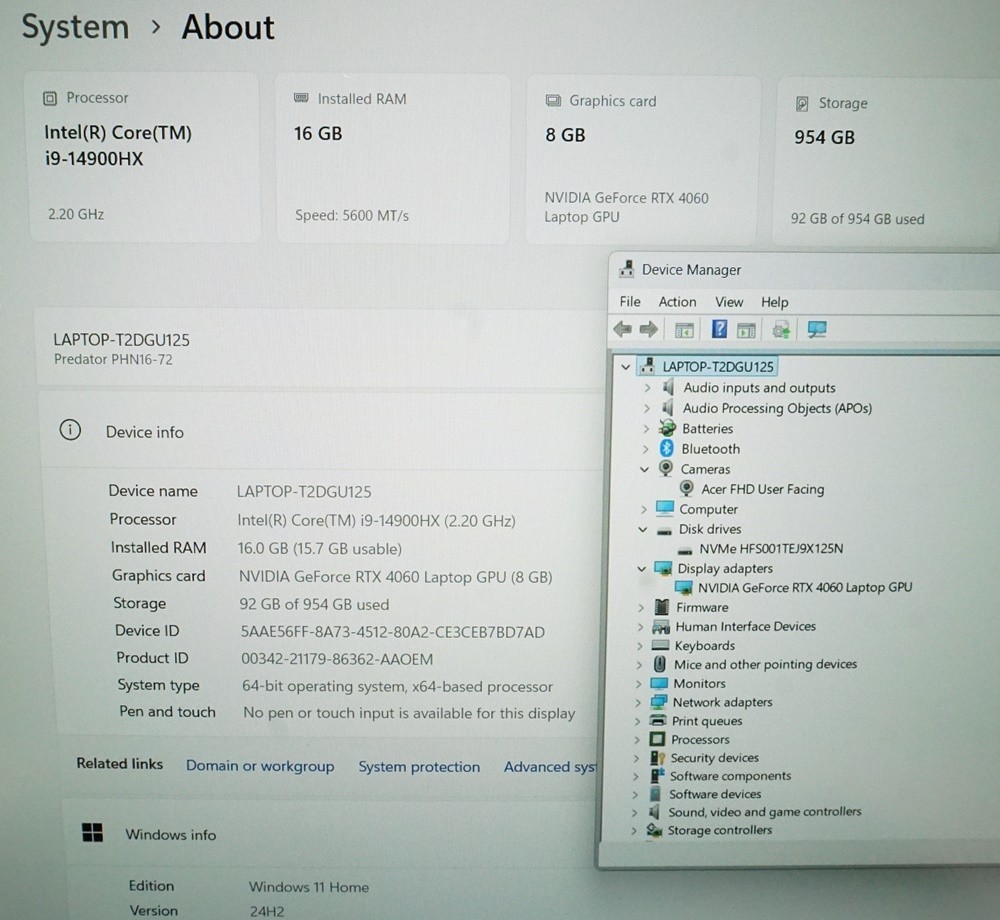The height and width of the screenshot is (920, 1000).
Task: Expand Audio Processing Objects (APOs)
Action: (647, 408)
